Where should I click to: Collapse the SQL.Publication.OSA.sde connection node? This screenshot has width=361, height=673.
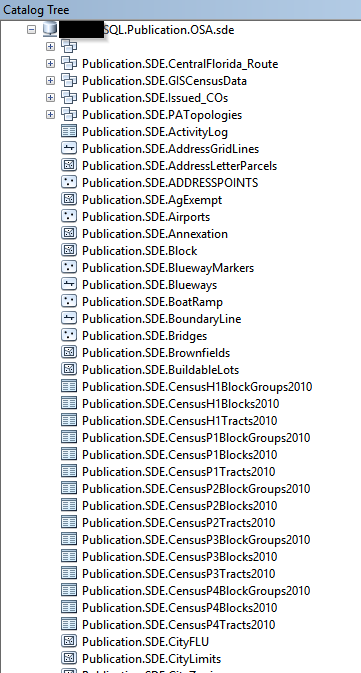click(x=31, y=30)
